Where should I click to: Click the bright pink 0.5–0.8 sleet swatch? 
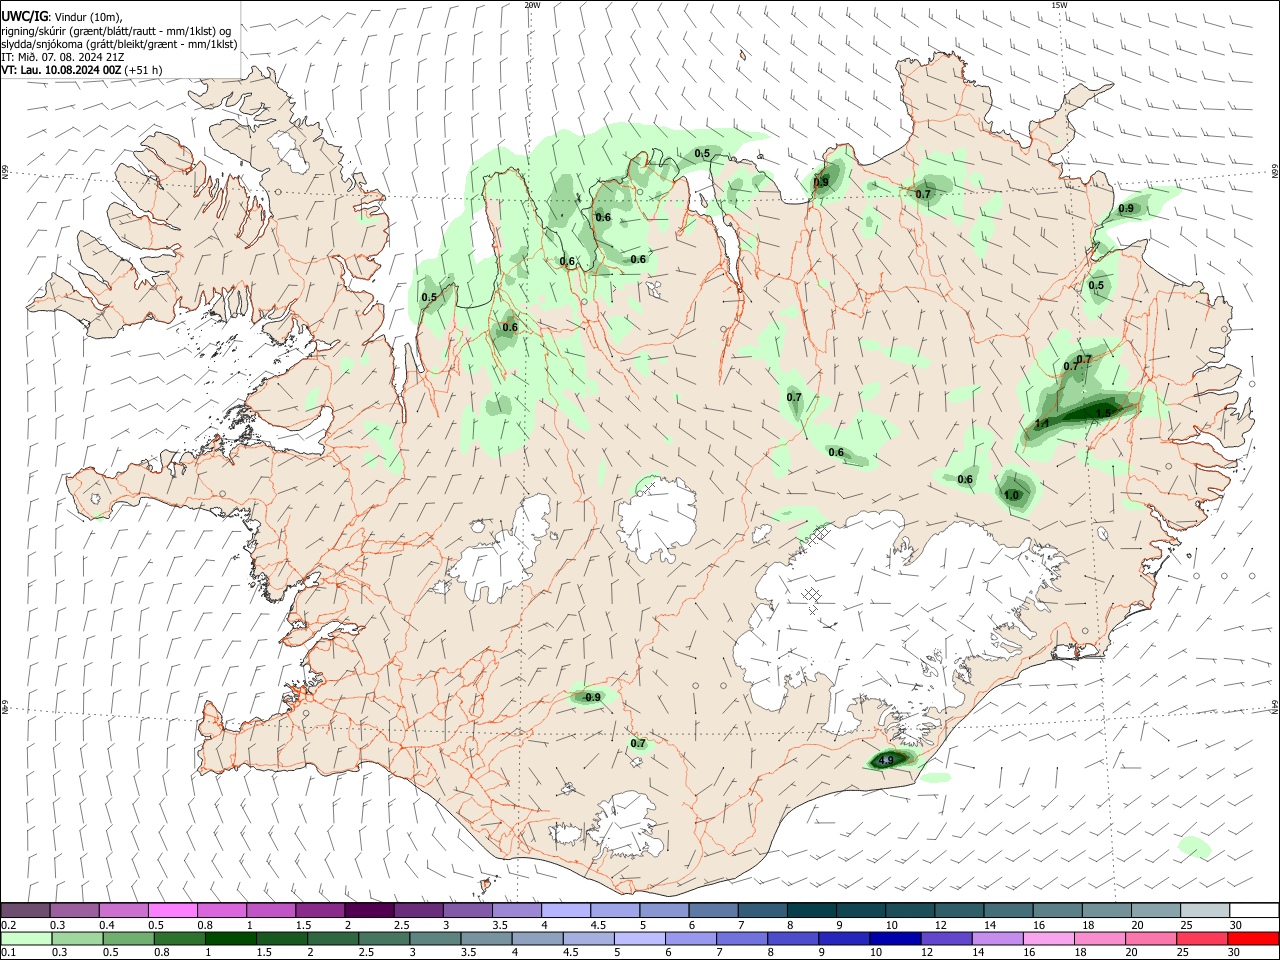tap(172, 911)
